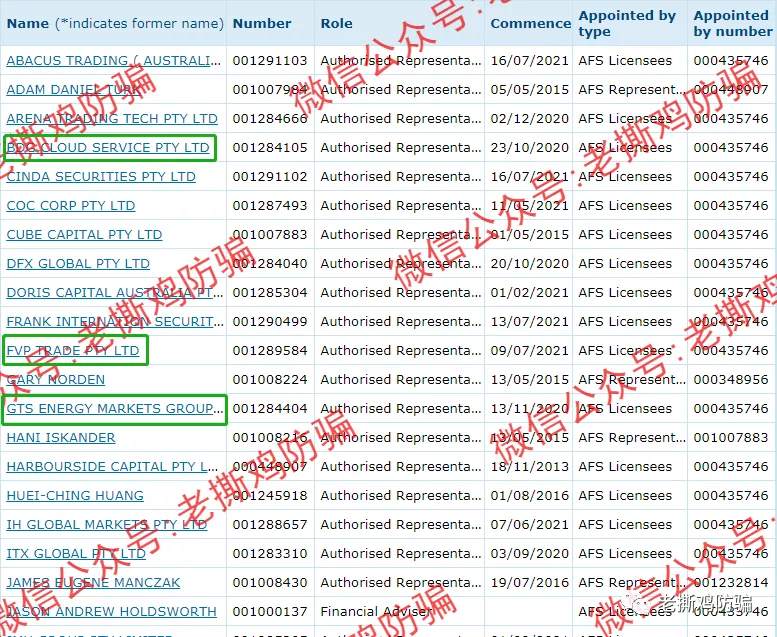Select Financial Adviser role cell
Viewport: 777px width, 637px height.
click(376, 612)
